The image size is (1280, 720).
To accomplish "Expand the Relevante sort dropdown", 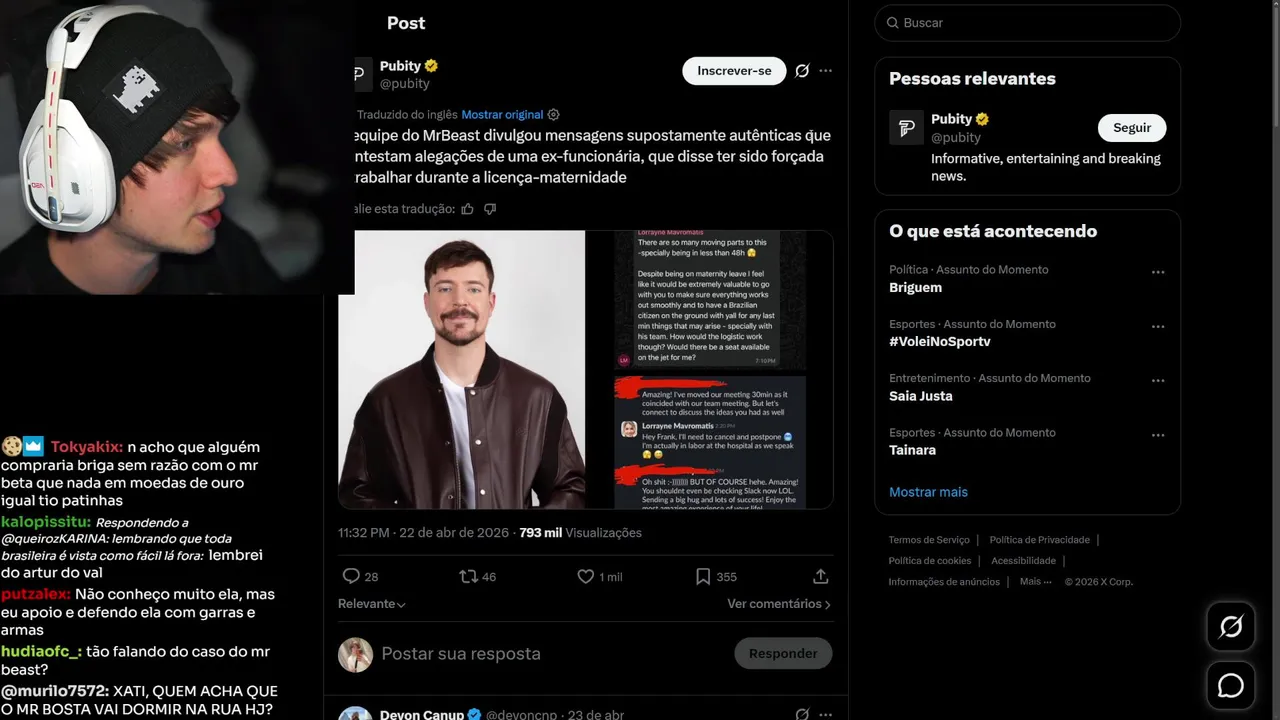I will [x=372, y=604].
